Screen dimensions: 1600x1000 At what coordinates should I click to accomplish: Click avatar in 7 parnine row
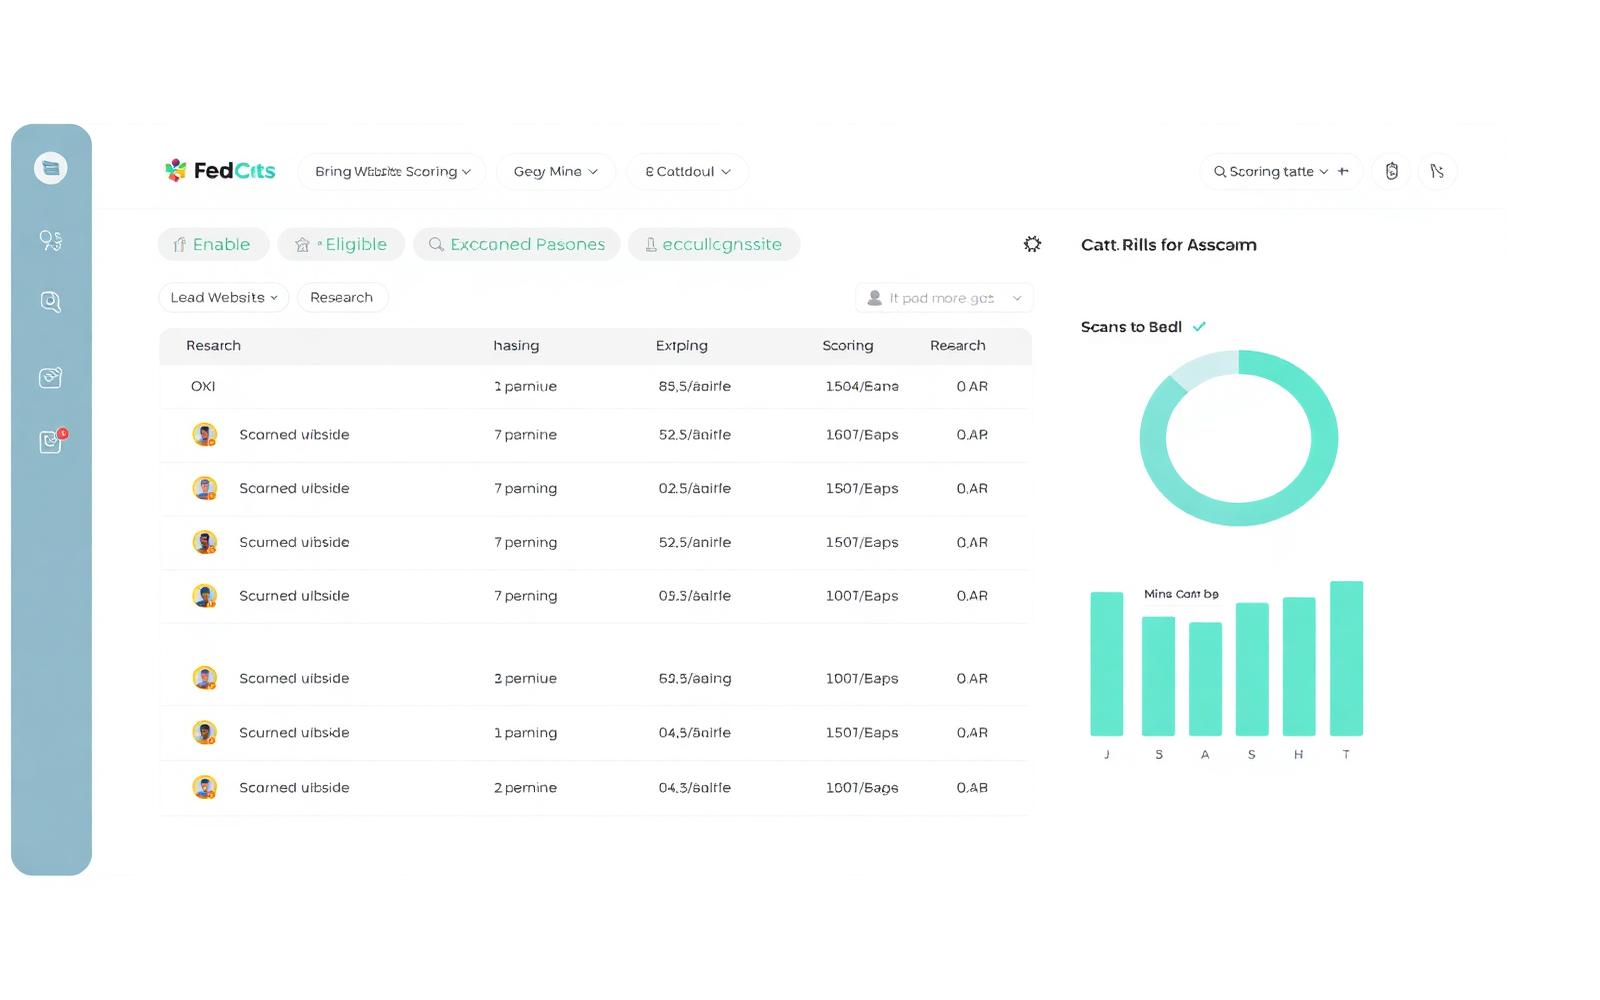[205, 435]
